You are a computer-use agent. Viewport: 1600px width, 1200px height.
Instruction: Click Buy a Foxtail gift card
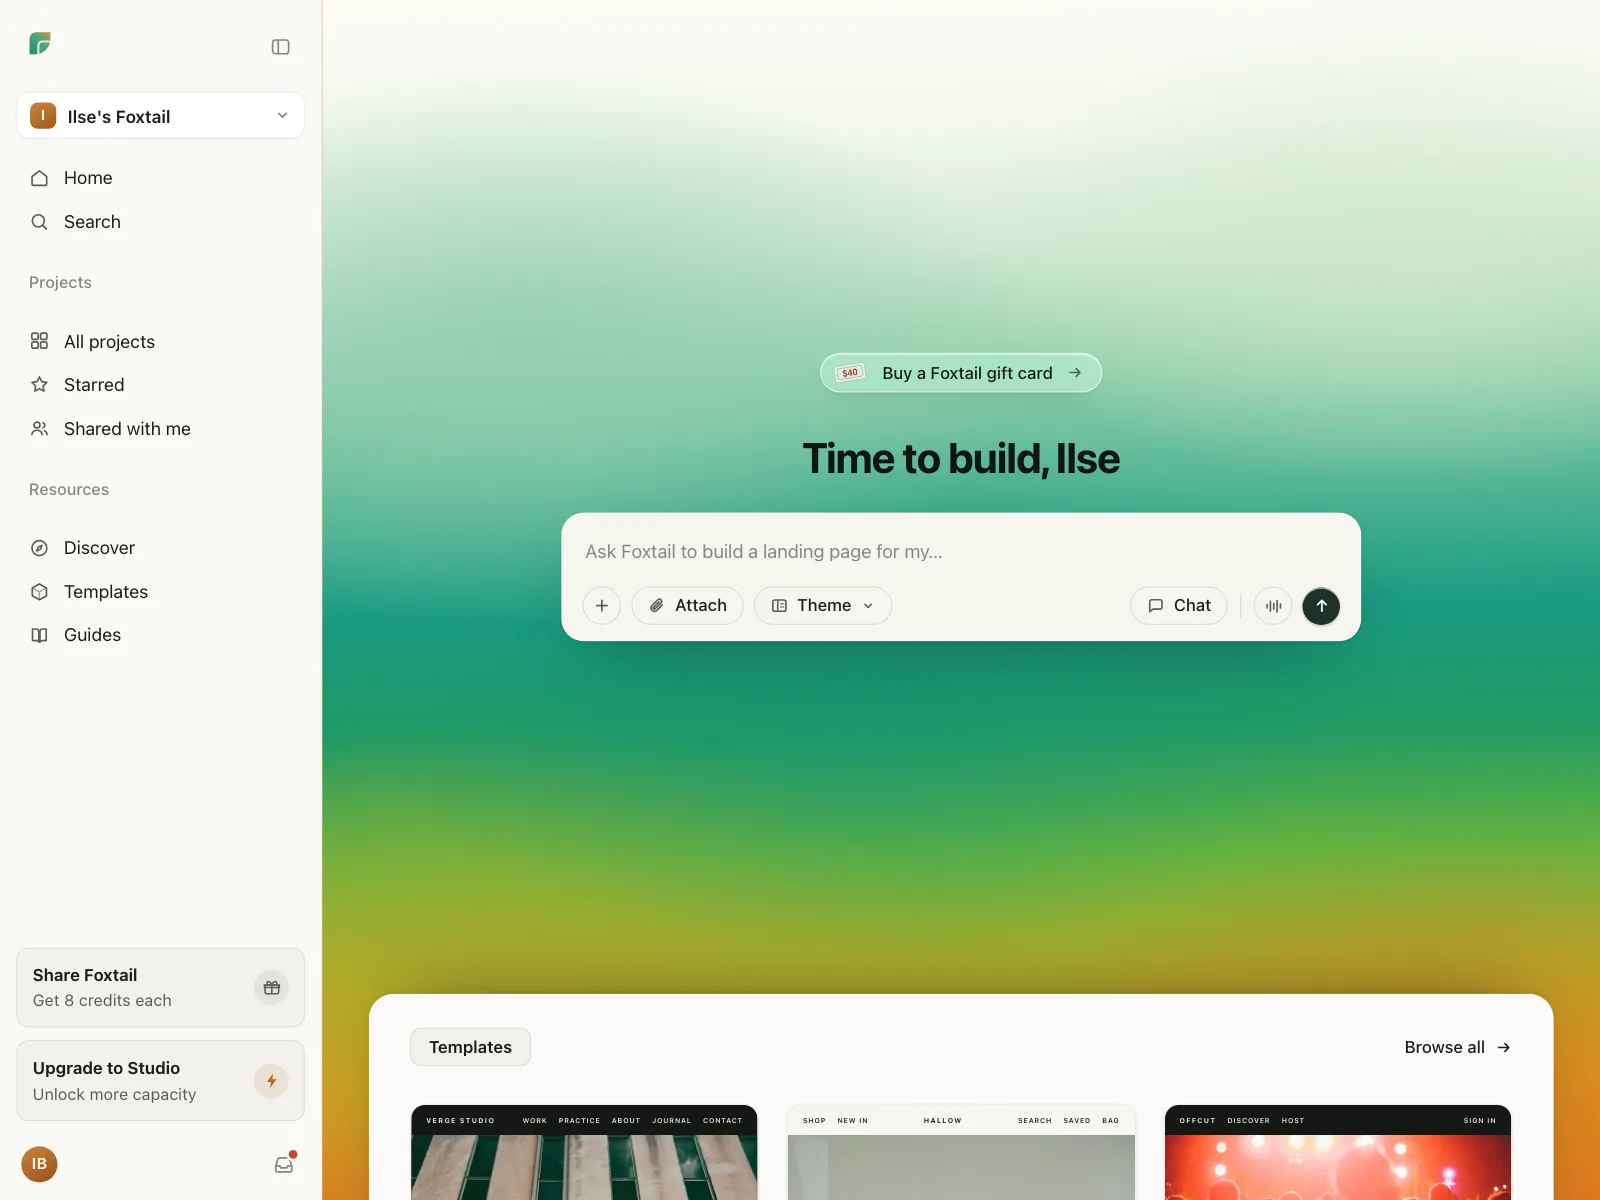tap(961, 373)
